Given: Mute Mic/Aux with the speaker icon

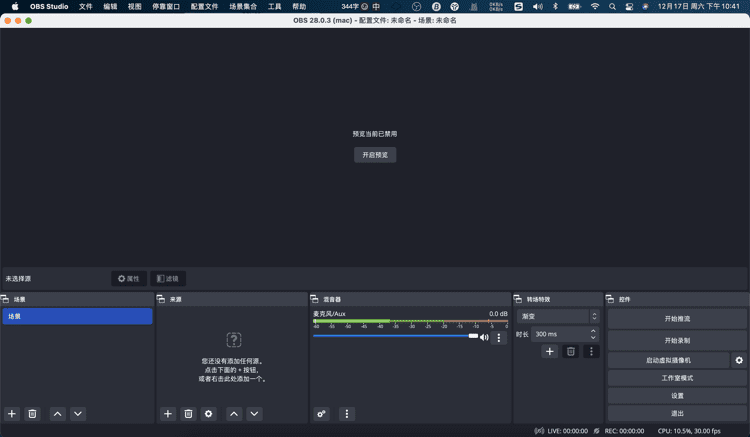Looking at the screenshot, I should point(484,337).
